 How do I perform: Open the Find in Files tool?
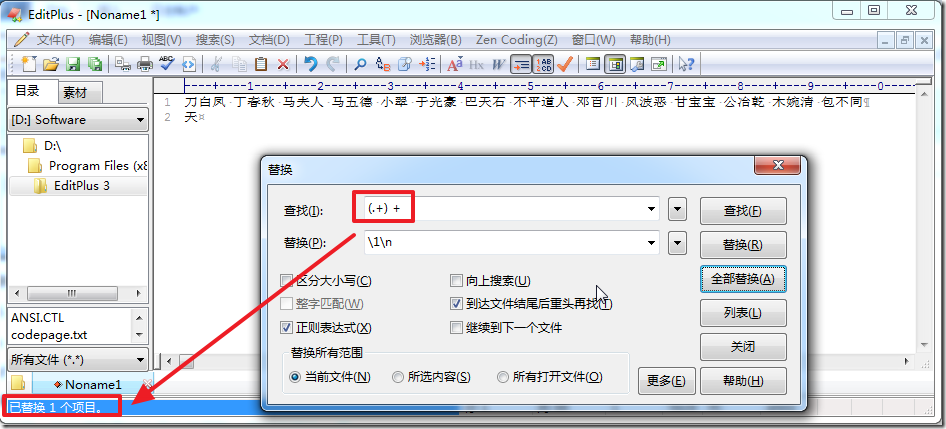pos(405,64)
